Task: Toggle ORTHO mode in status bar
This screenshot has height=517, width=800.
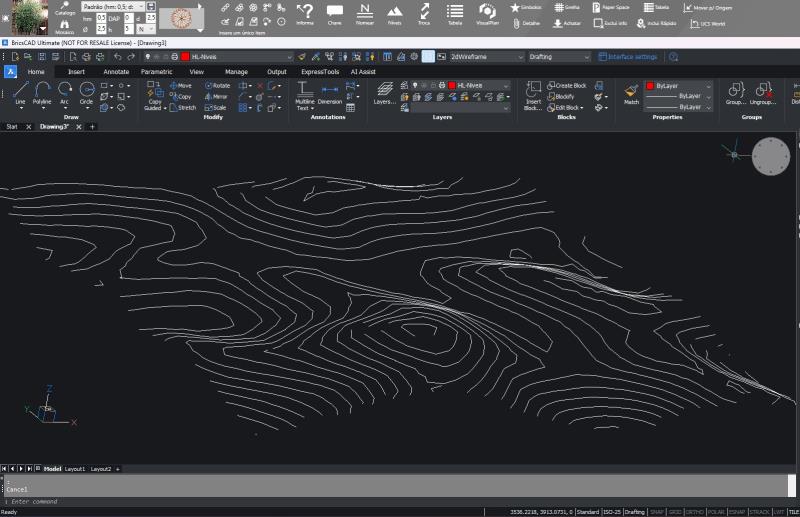Action: point(695,512)
